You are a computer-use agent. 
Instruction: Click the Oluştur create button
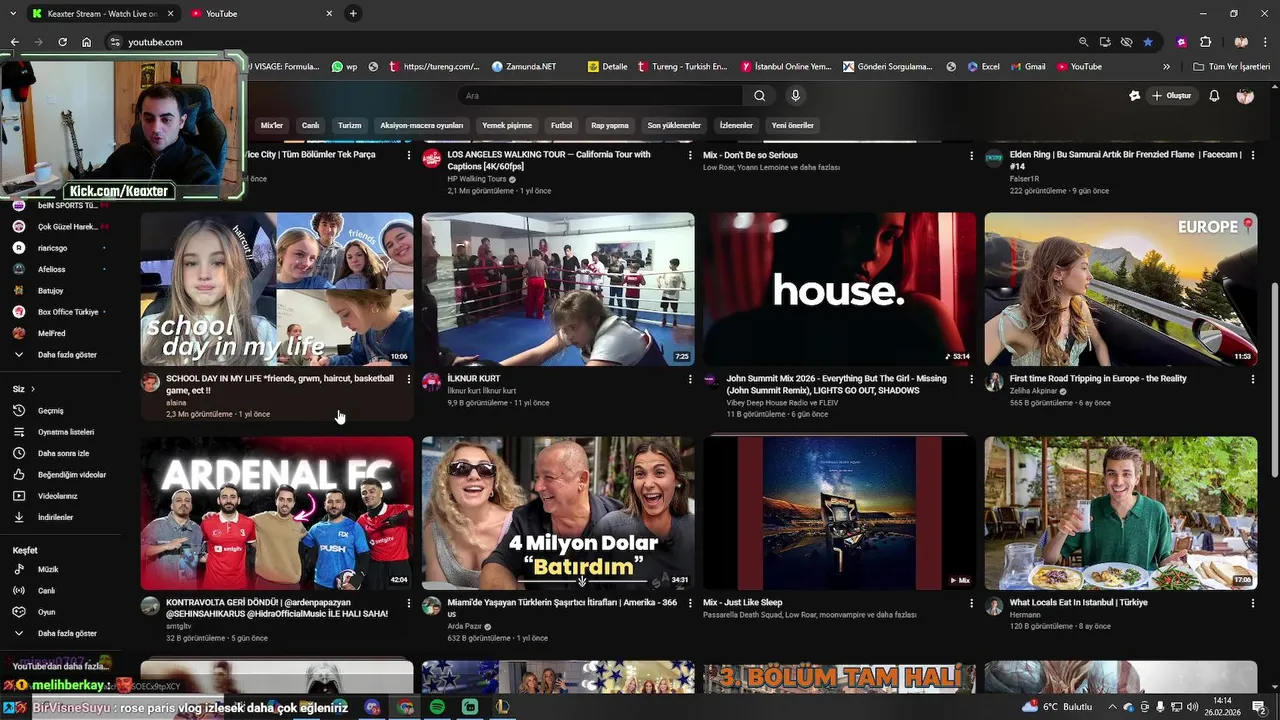(x=1171, y=96)
